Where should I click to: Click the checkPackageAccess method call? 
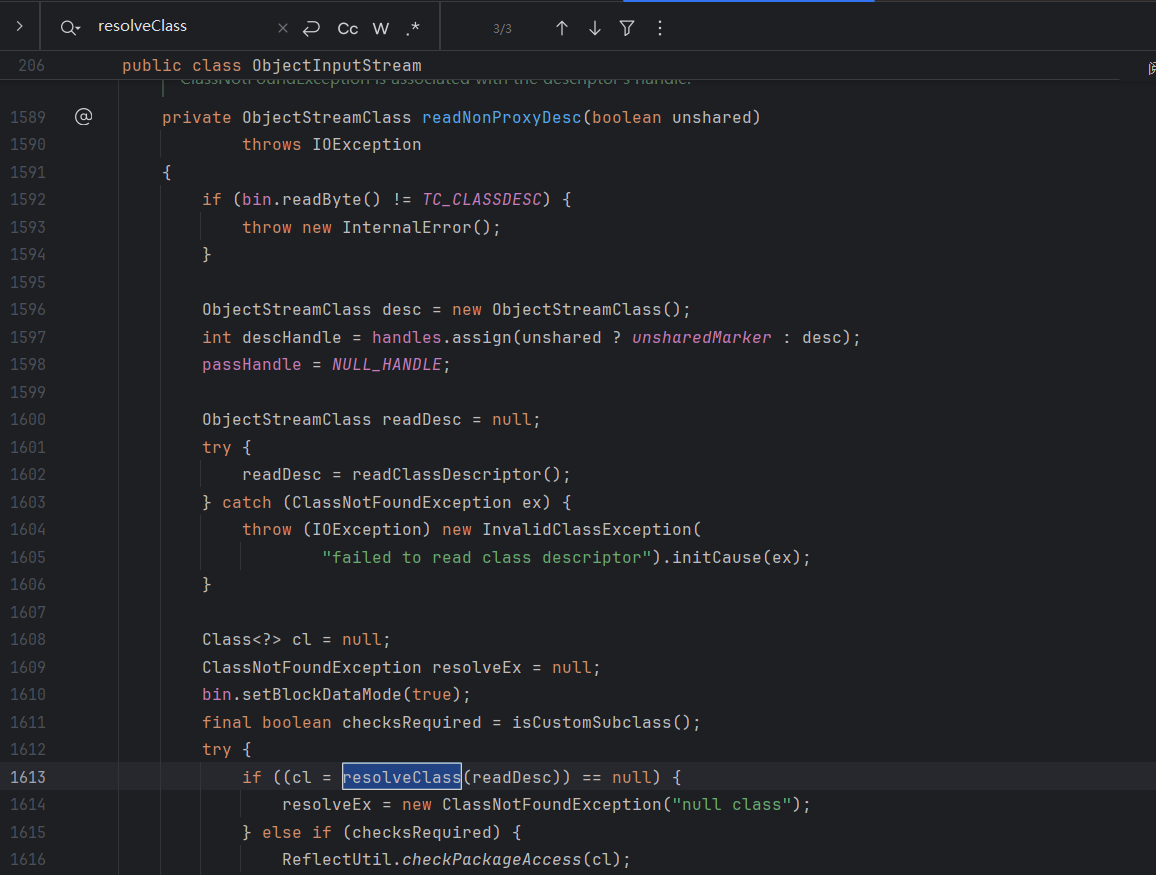coord(491,859)
